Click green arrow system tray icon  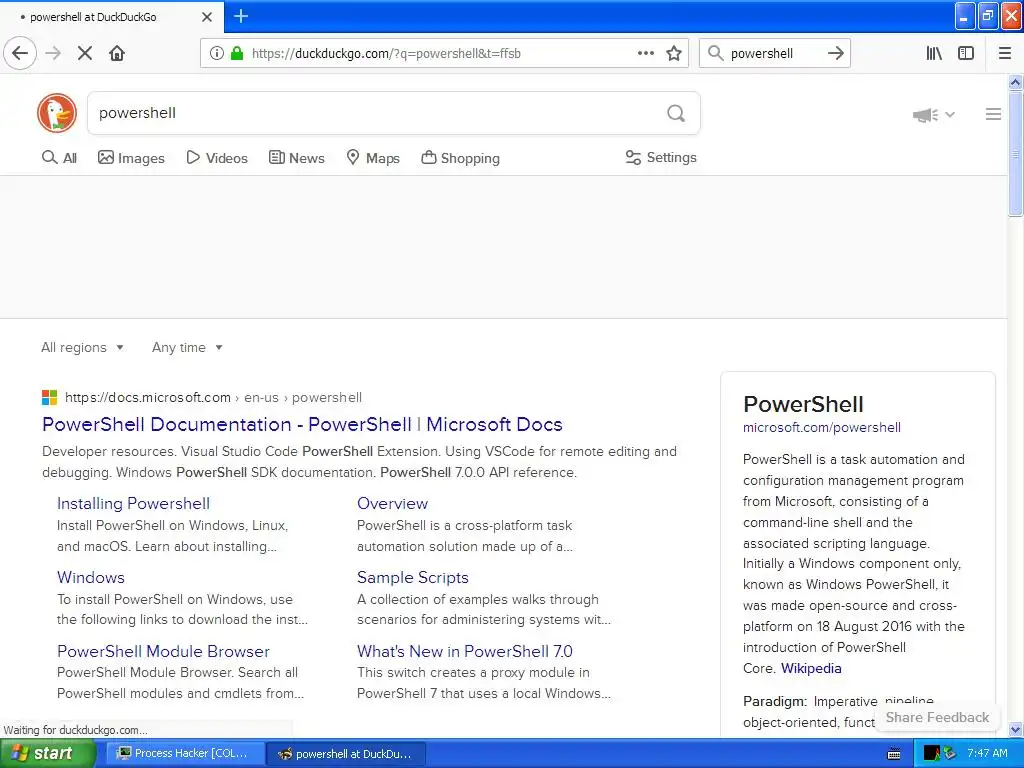[949, 753]
